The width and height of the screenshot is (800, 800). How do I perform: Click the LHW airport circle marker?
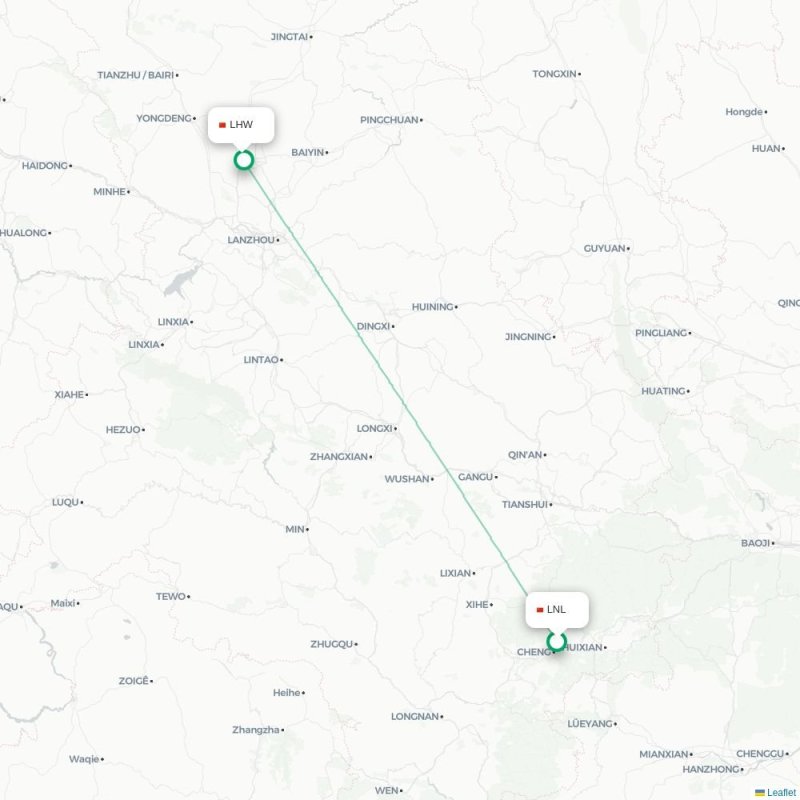click(x=244, y=160)
